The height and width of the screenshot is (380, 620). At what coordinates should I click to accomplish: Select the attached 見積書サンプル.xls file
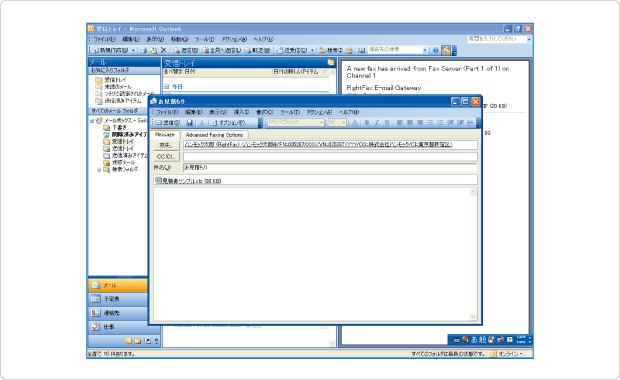tap(188, 181)
